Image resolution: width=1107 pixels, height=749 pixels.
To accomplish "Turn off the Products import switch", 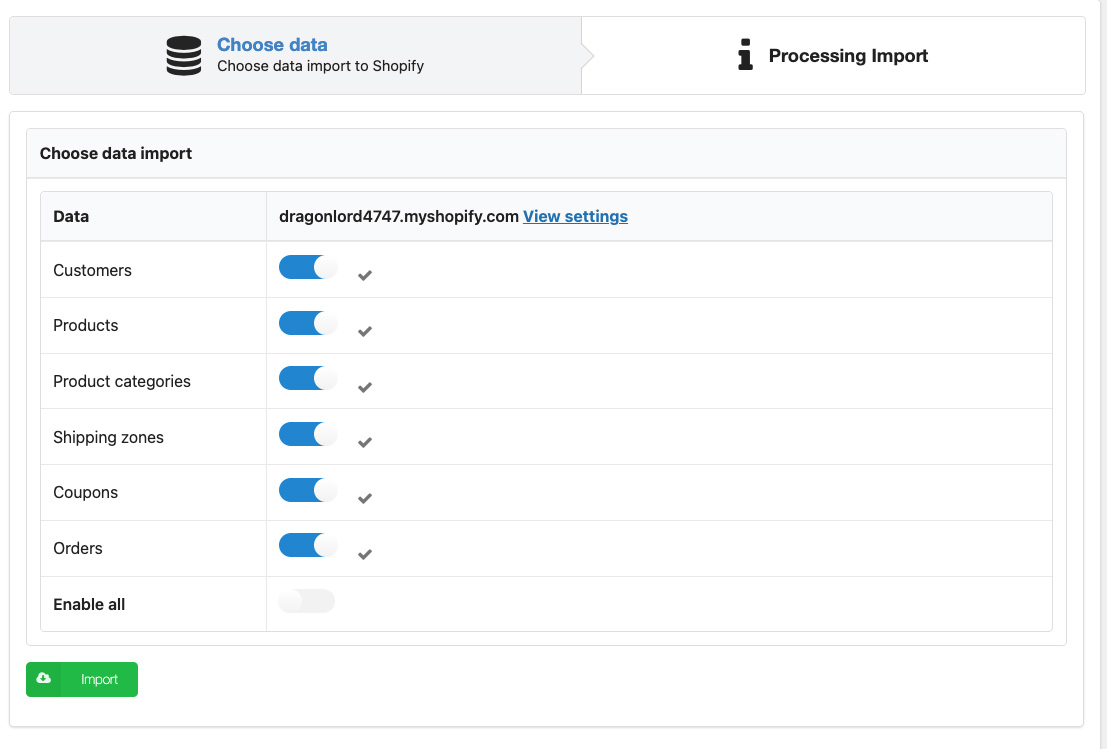I will [x=307, y=324].
